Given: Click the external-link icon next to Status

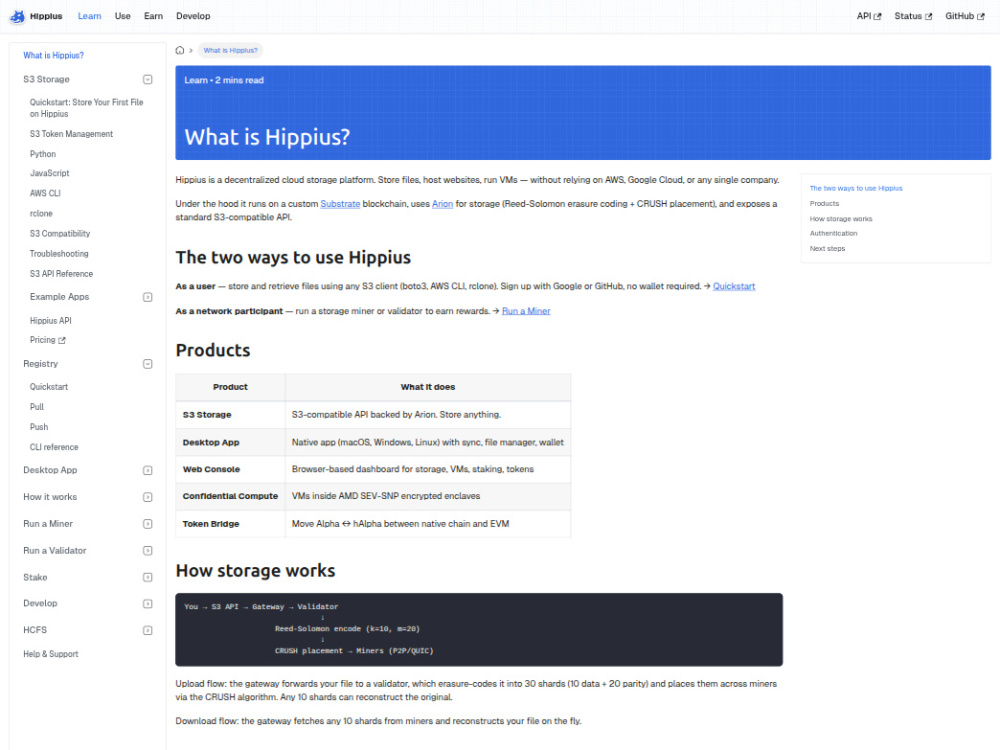Looking at the screenshot, I should (929, 17).
